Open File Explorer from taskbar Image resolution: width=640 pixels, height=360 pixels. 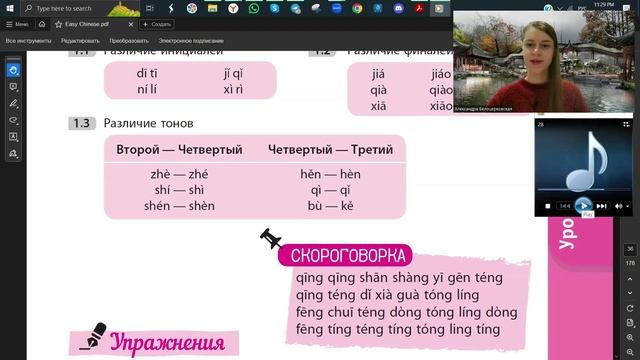pyautogui.click(x=212, y=8)
